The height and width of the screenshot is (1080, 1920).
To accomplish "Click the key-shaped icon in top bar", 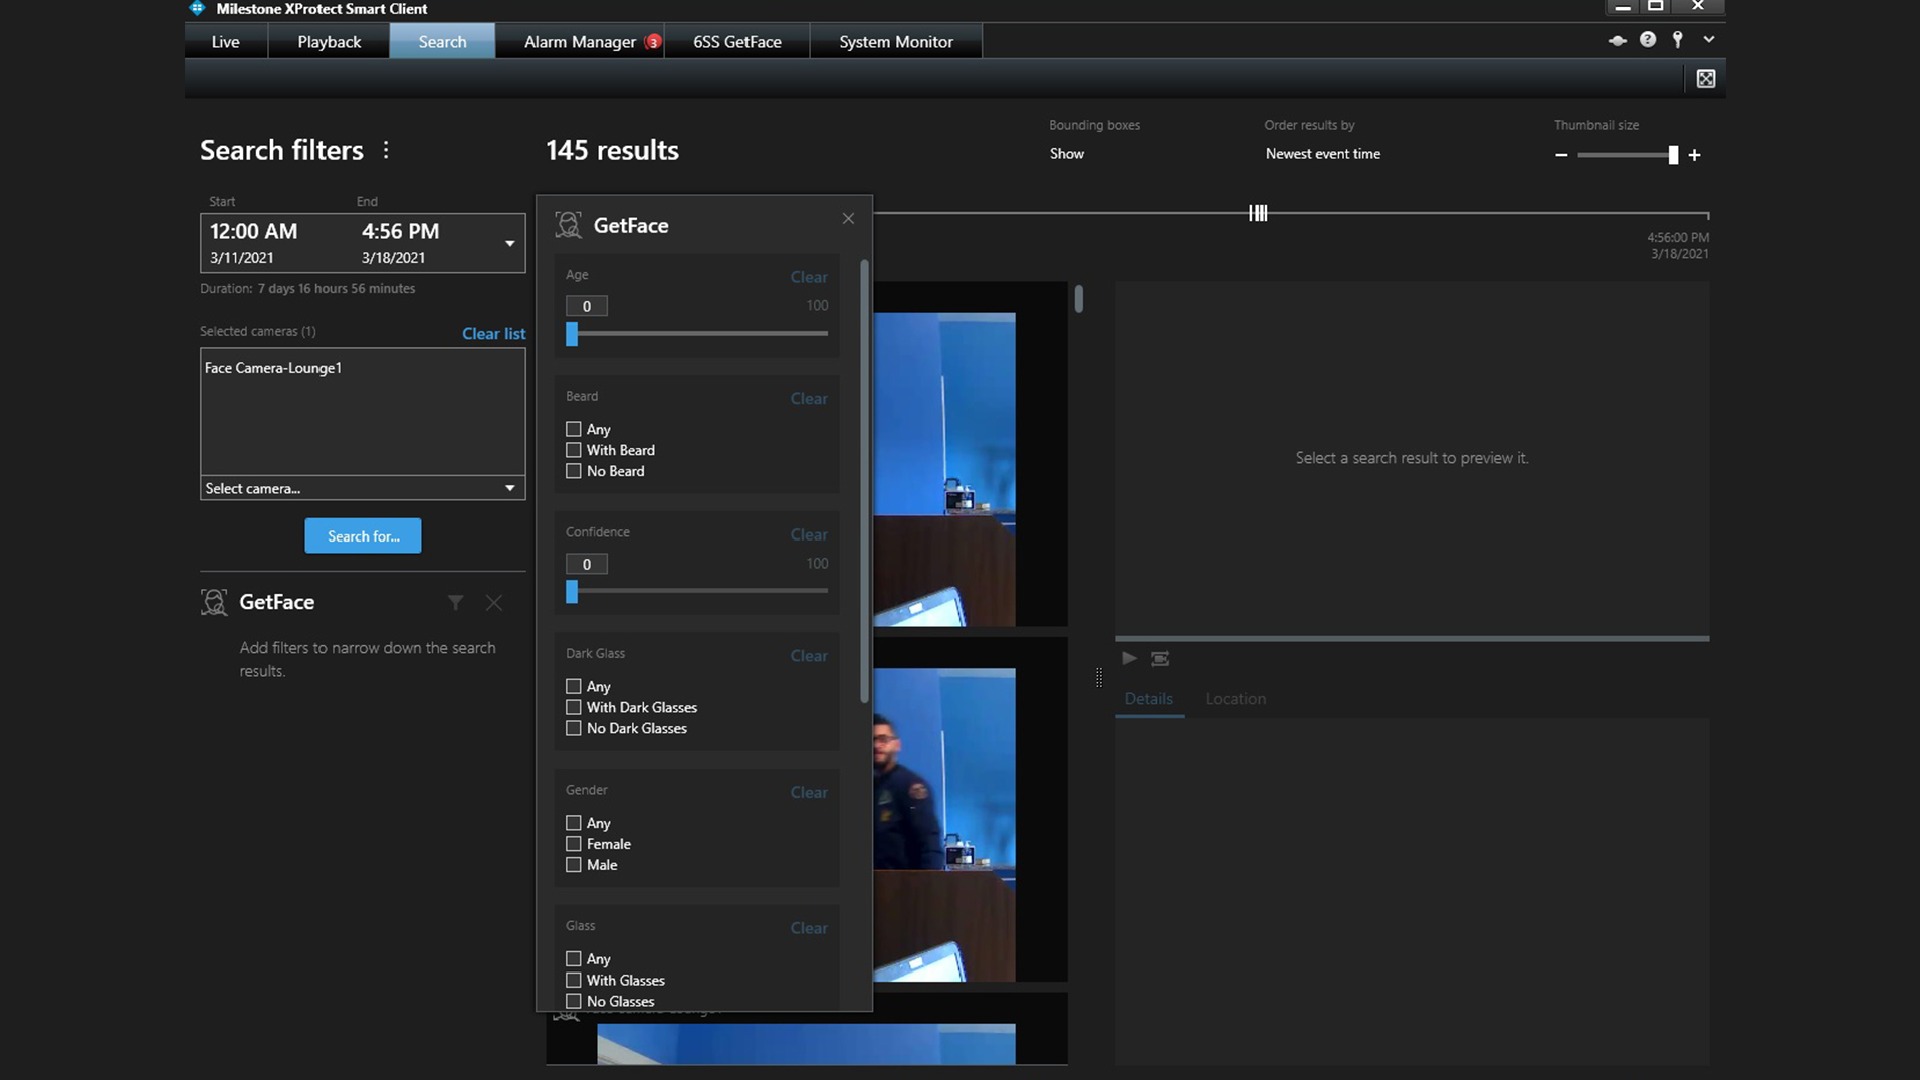I will pos(1678,40).
